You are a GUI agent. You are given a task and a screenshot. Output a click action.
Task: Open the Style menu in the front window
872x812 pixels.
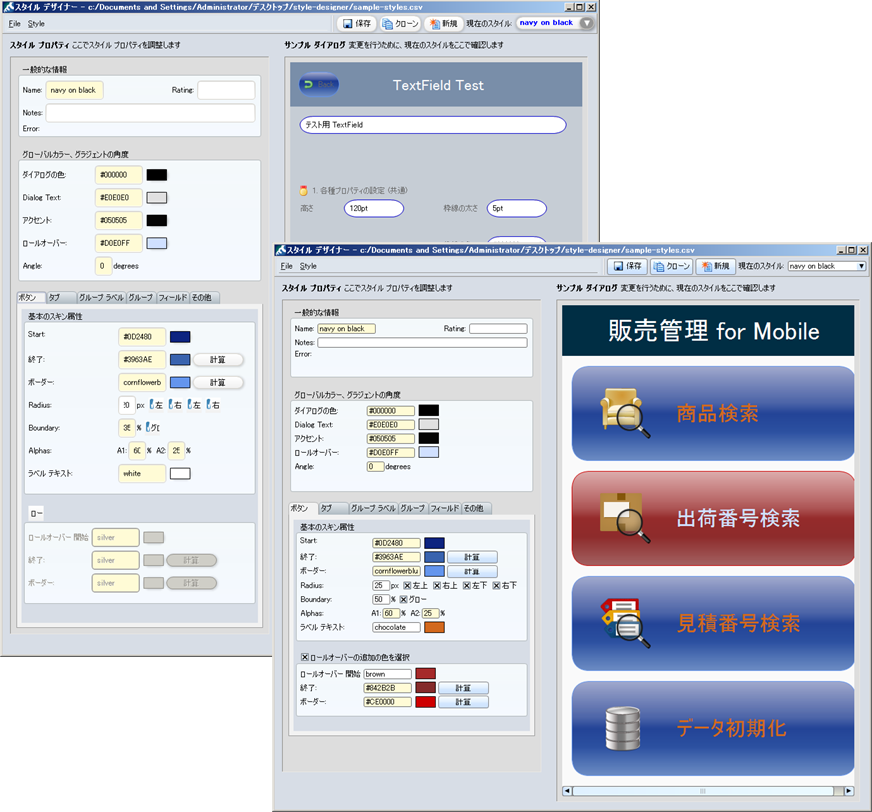click(308, 266)
